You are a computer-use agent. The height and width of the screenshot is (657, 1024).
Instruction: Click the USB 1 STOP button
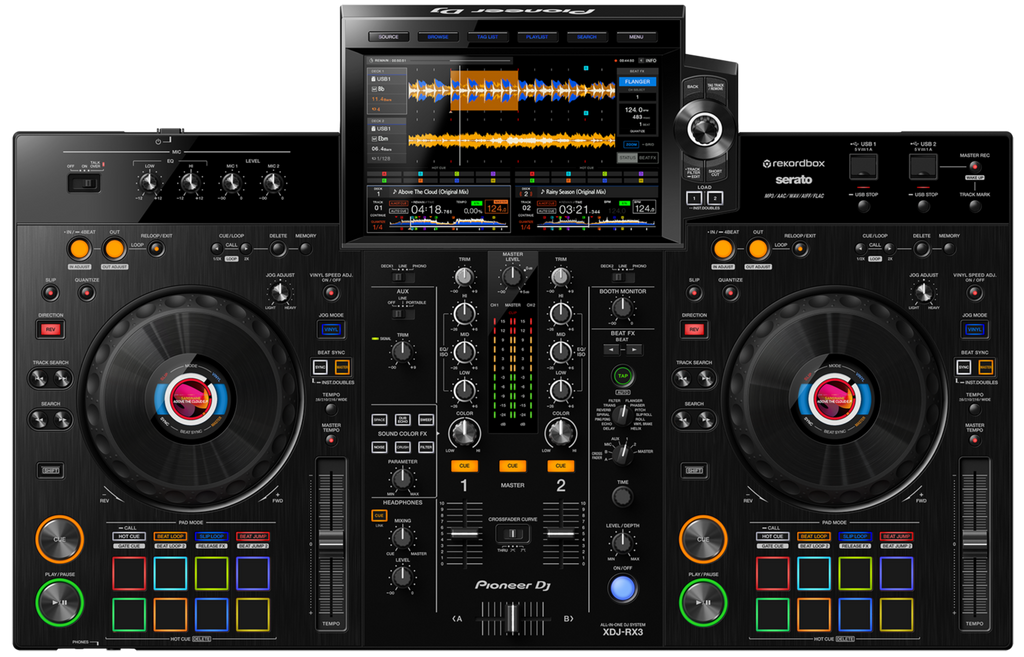[x=863, y=206]
